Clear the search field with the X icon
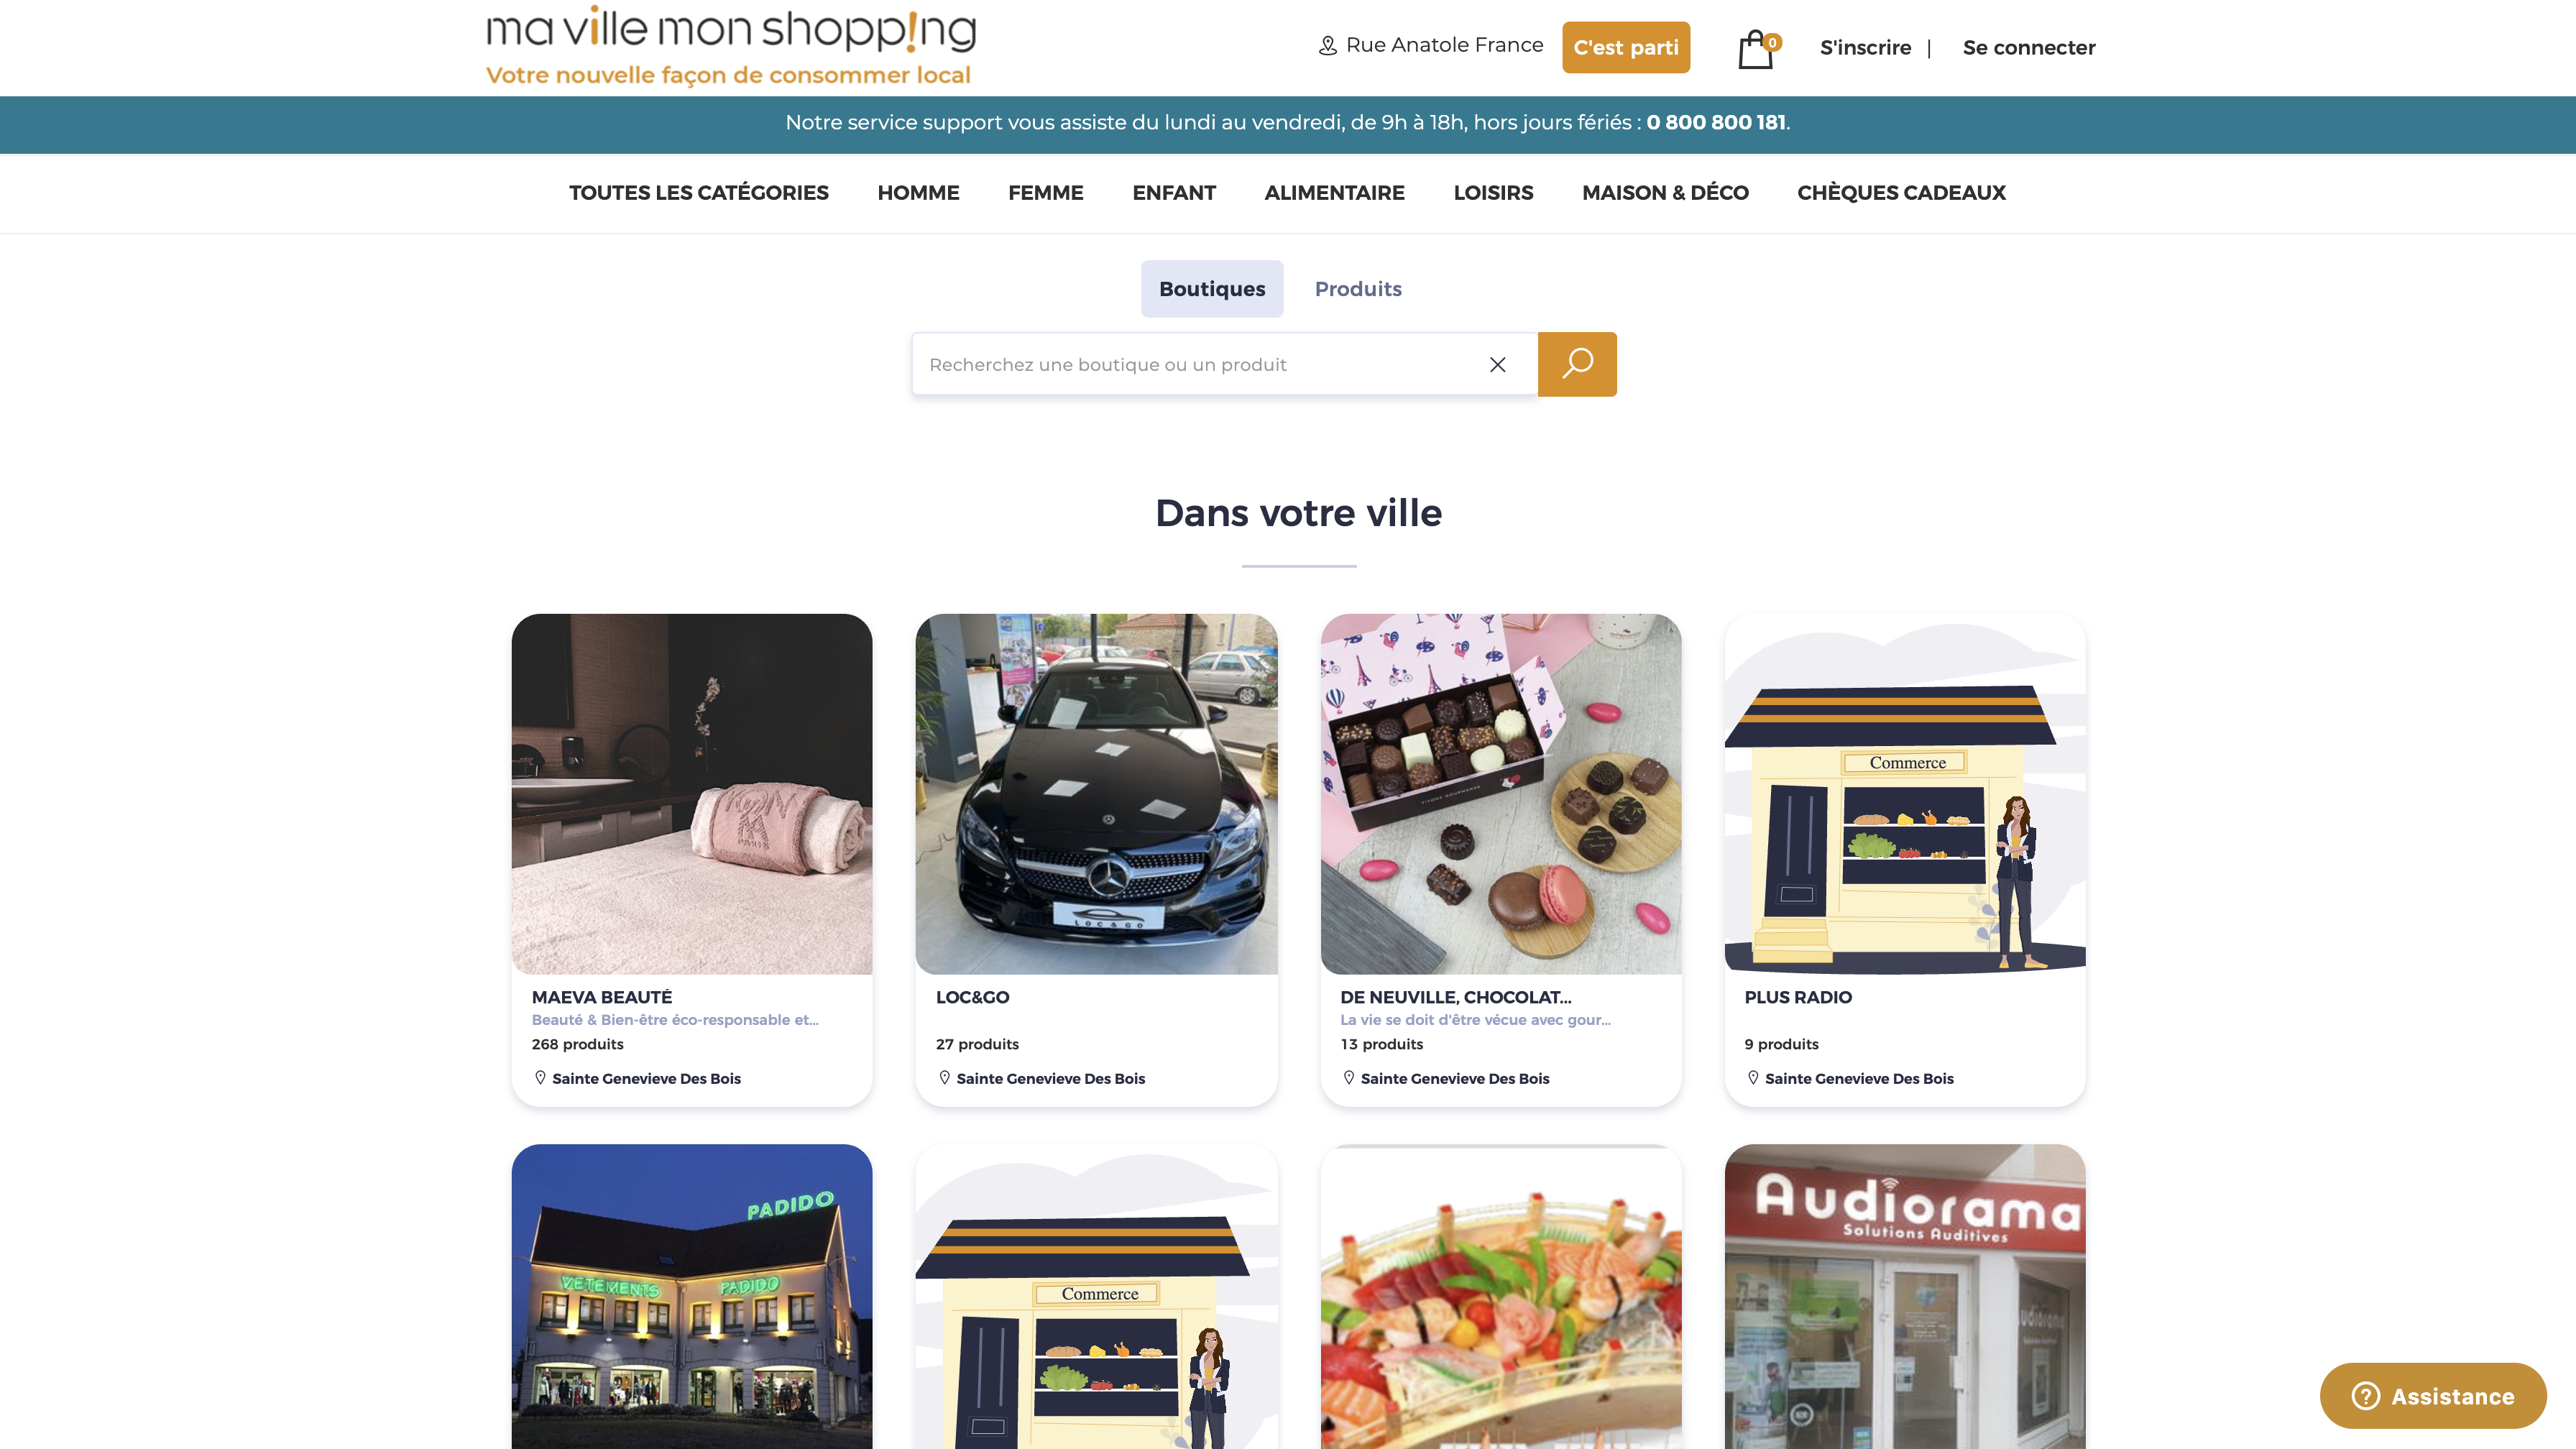This screenshot has width=2576, height=1449. [1497, 365]
